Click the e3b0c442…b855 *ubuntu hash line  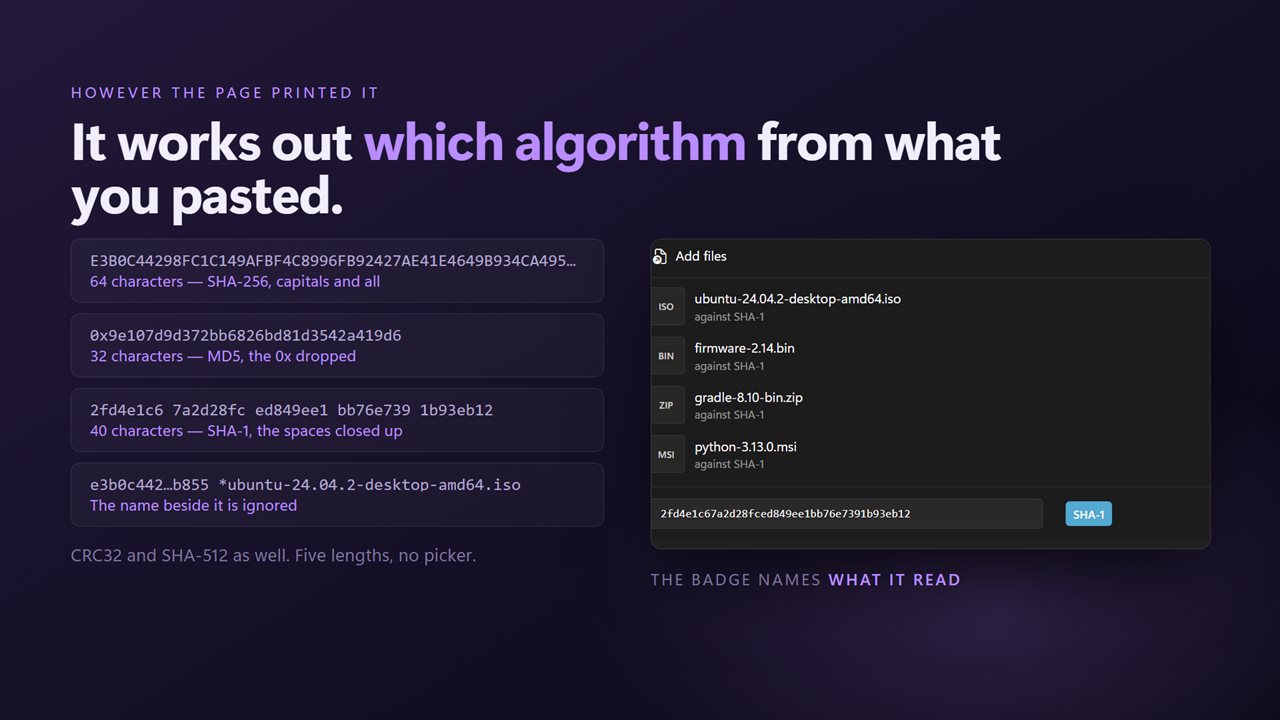pyautogui.click(x=305, y=484)
